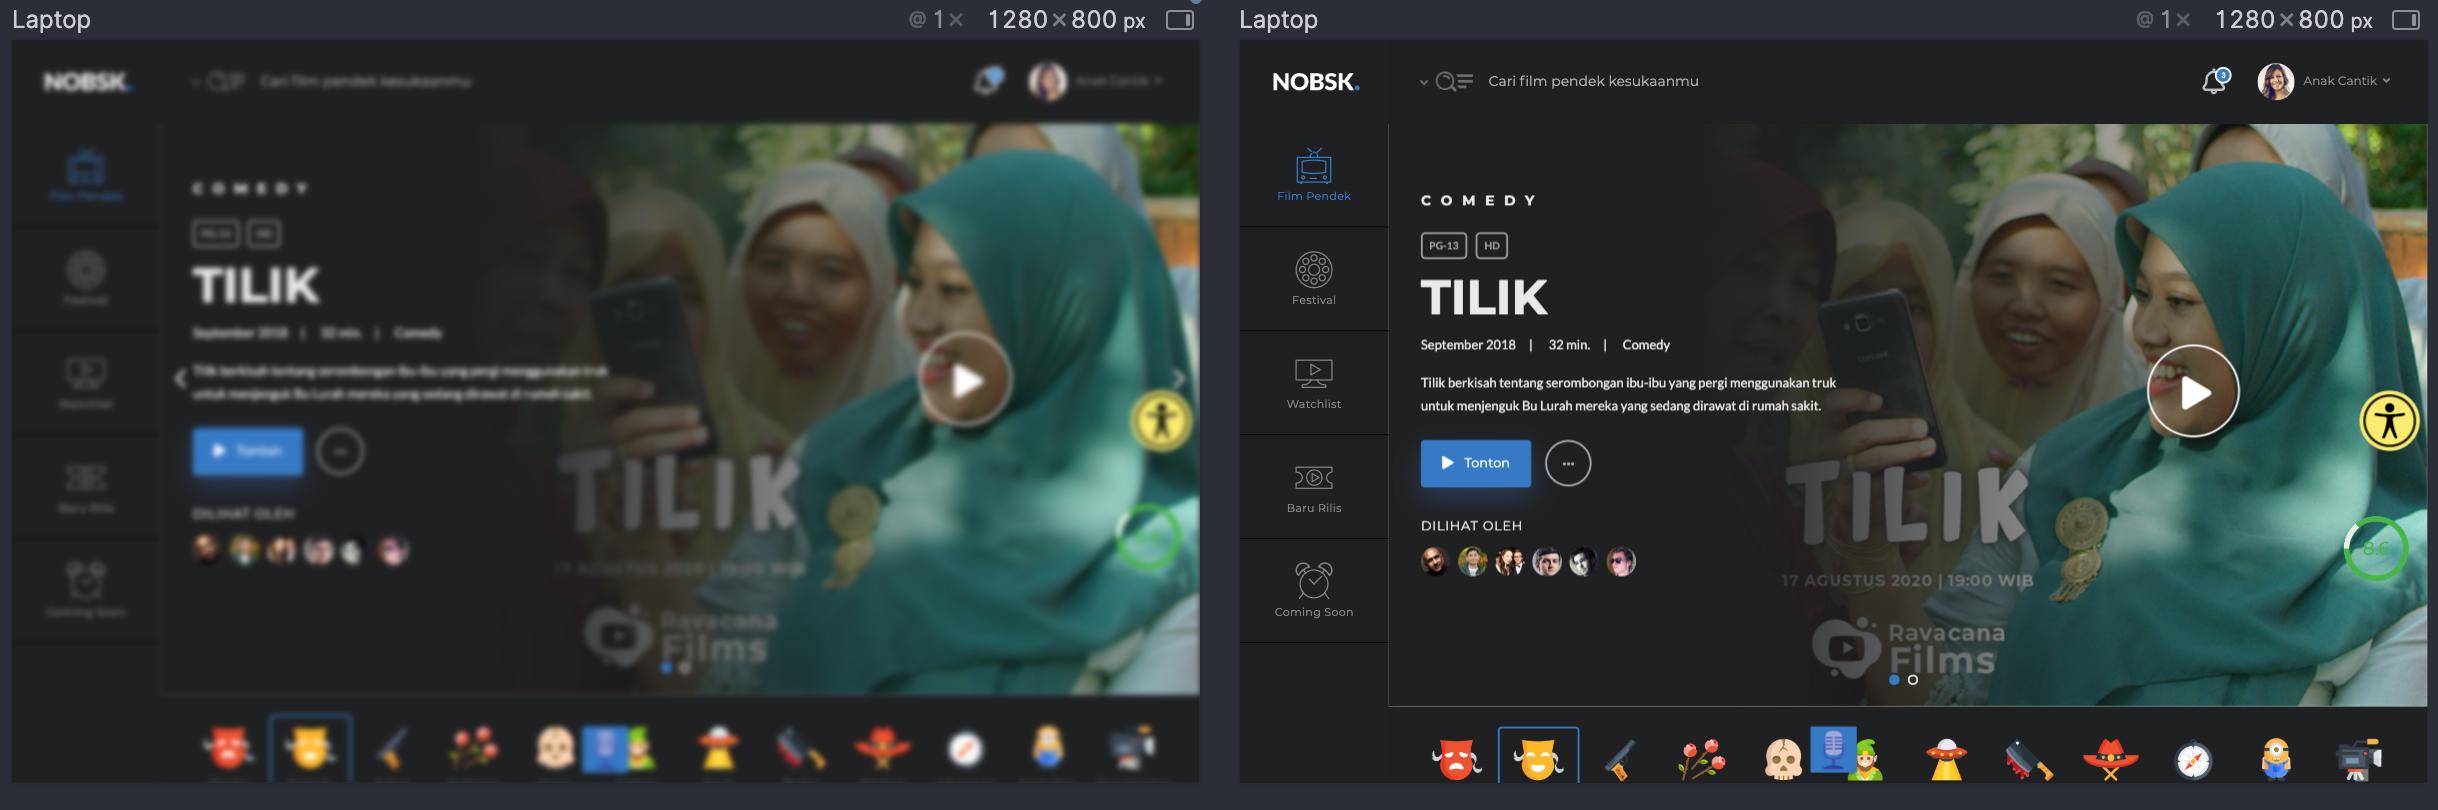
Task: Click the HD badge in the sharp preview
Action: click(1491, 245)
